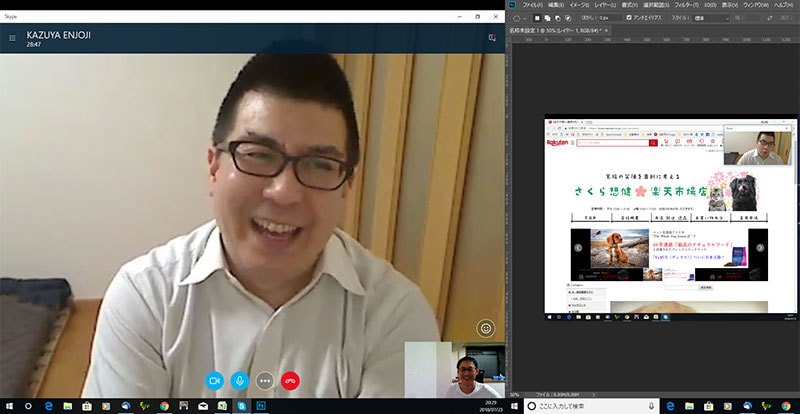This screenshot has height=414, width=800.
Task: End the Skype call
Action: click(290, 381)
